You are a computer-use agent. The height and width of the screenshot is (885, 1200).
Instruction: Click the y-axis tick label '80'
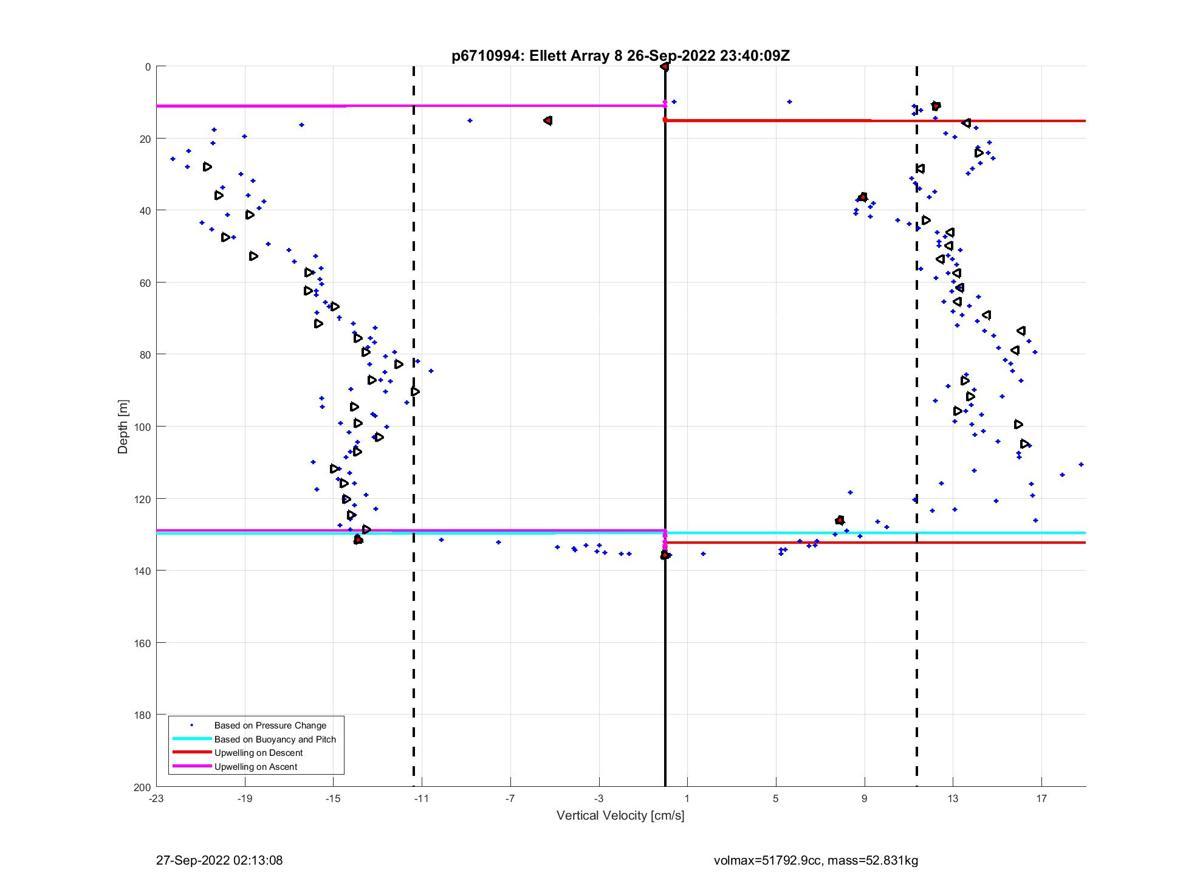coord(145,355)
